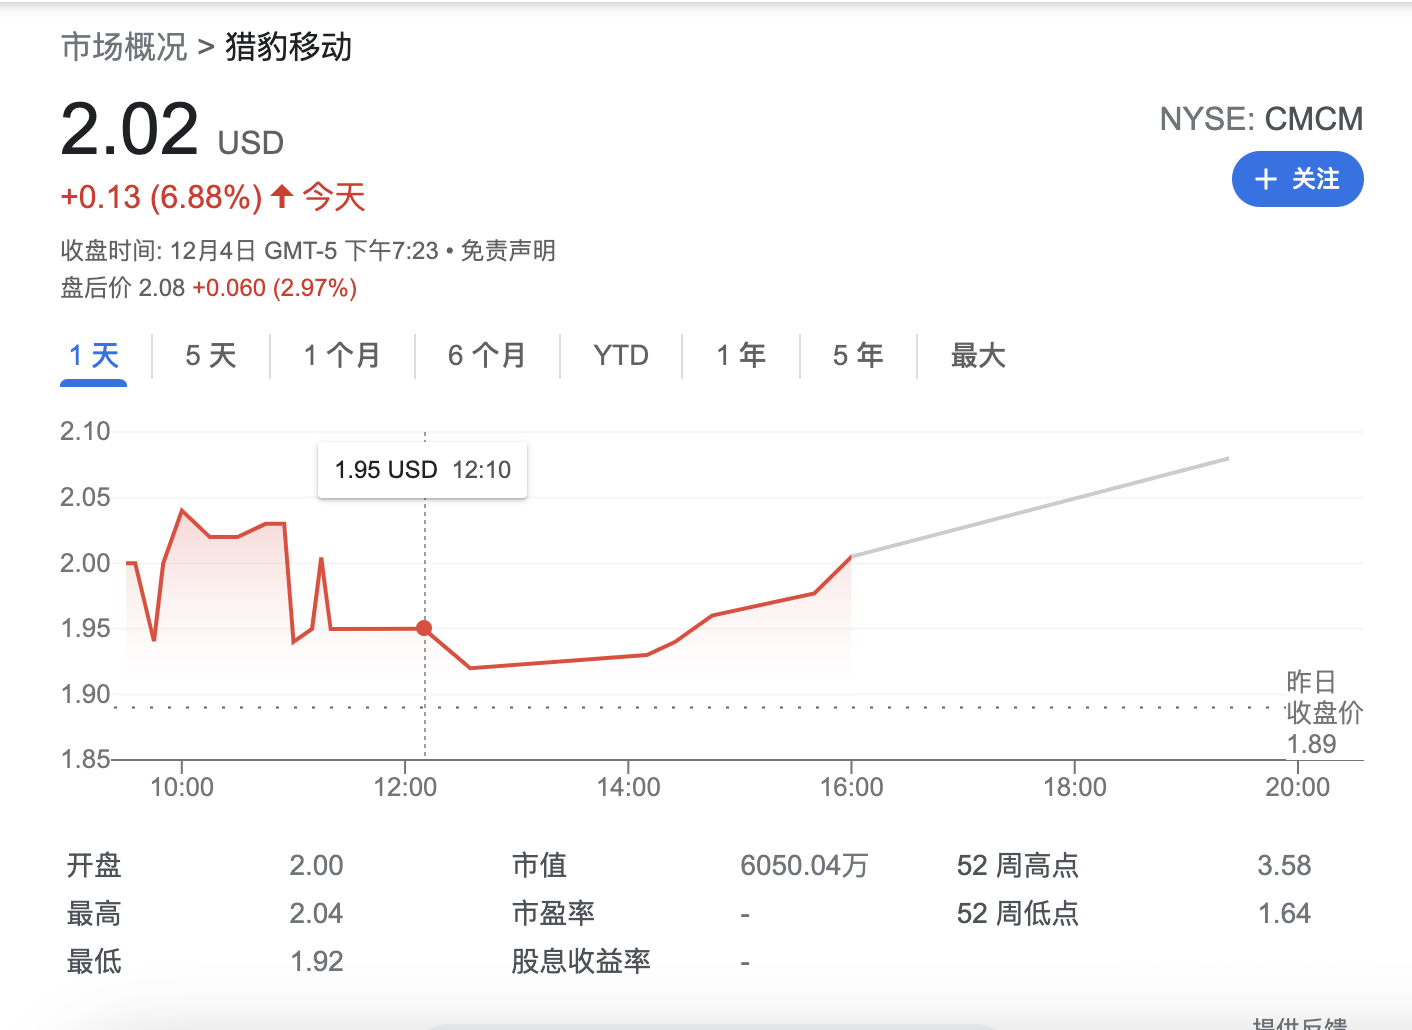
Task: Follow the stock with the 关注 button
Action: 1297,179
